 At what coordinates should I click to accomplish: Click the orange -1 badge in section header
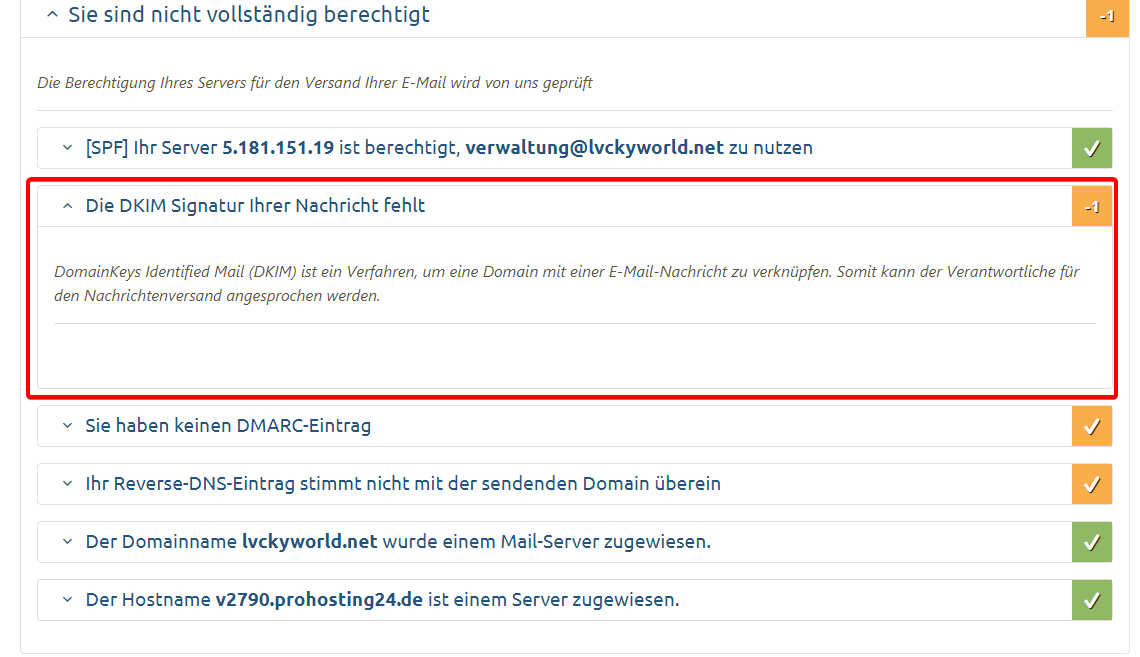click(x=1107, y=17)
